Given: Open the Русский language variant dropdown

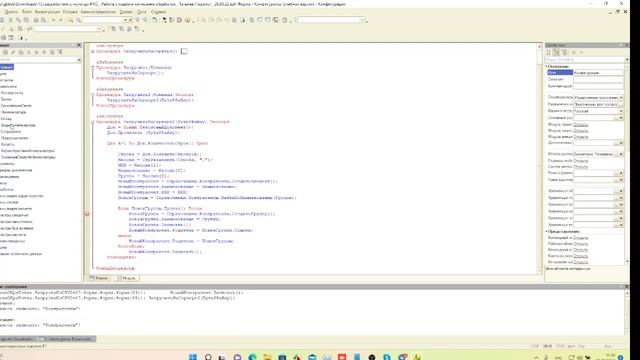Looking at the screenshot, I should (x=621, y=111).
